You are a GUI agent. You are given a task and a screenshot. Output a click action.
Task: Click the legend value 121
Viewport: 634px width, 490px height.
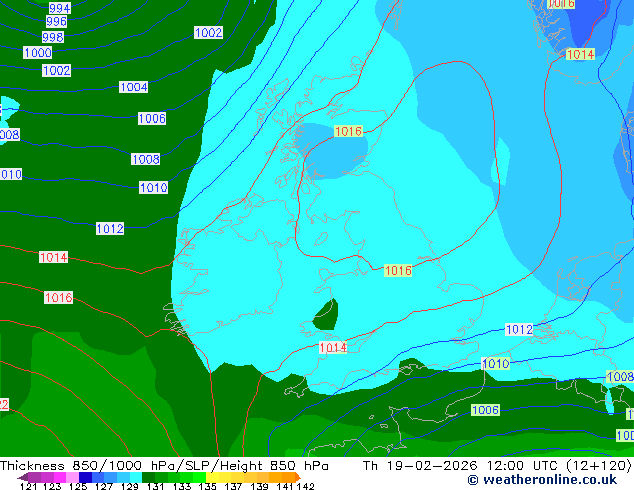[28, 486]
